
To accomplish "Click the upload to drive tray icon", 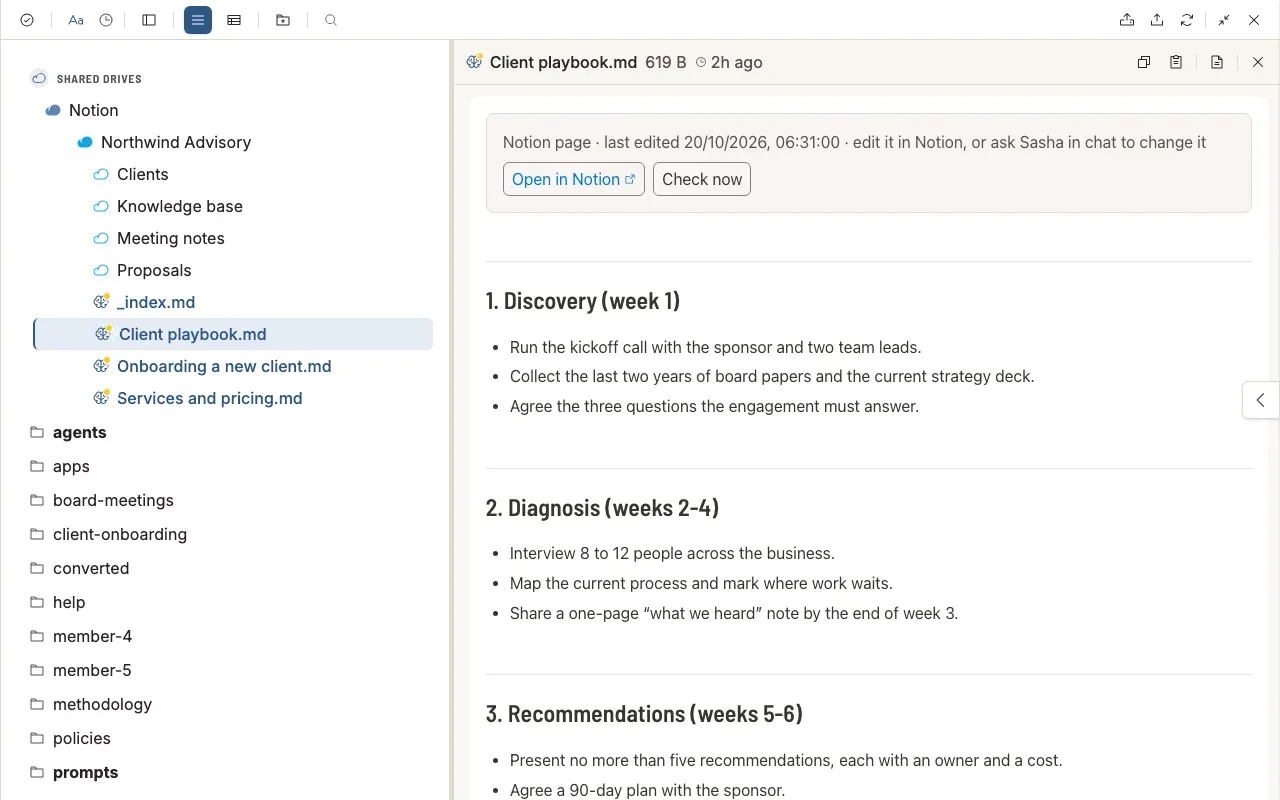I will pyautogui.click(x=1127, y=20).
